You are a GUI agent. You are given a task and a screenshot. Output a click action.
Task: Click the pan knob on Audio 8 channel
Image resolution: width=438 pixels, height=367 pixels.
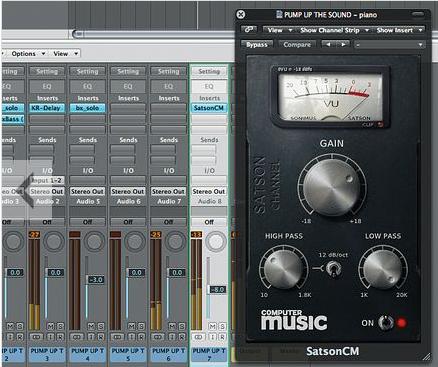click(216, 241)
